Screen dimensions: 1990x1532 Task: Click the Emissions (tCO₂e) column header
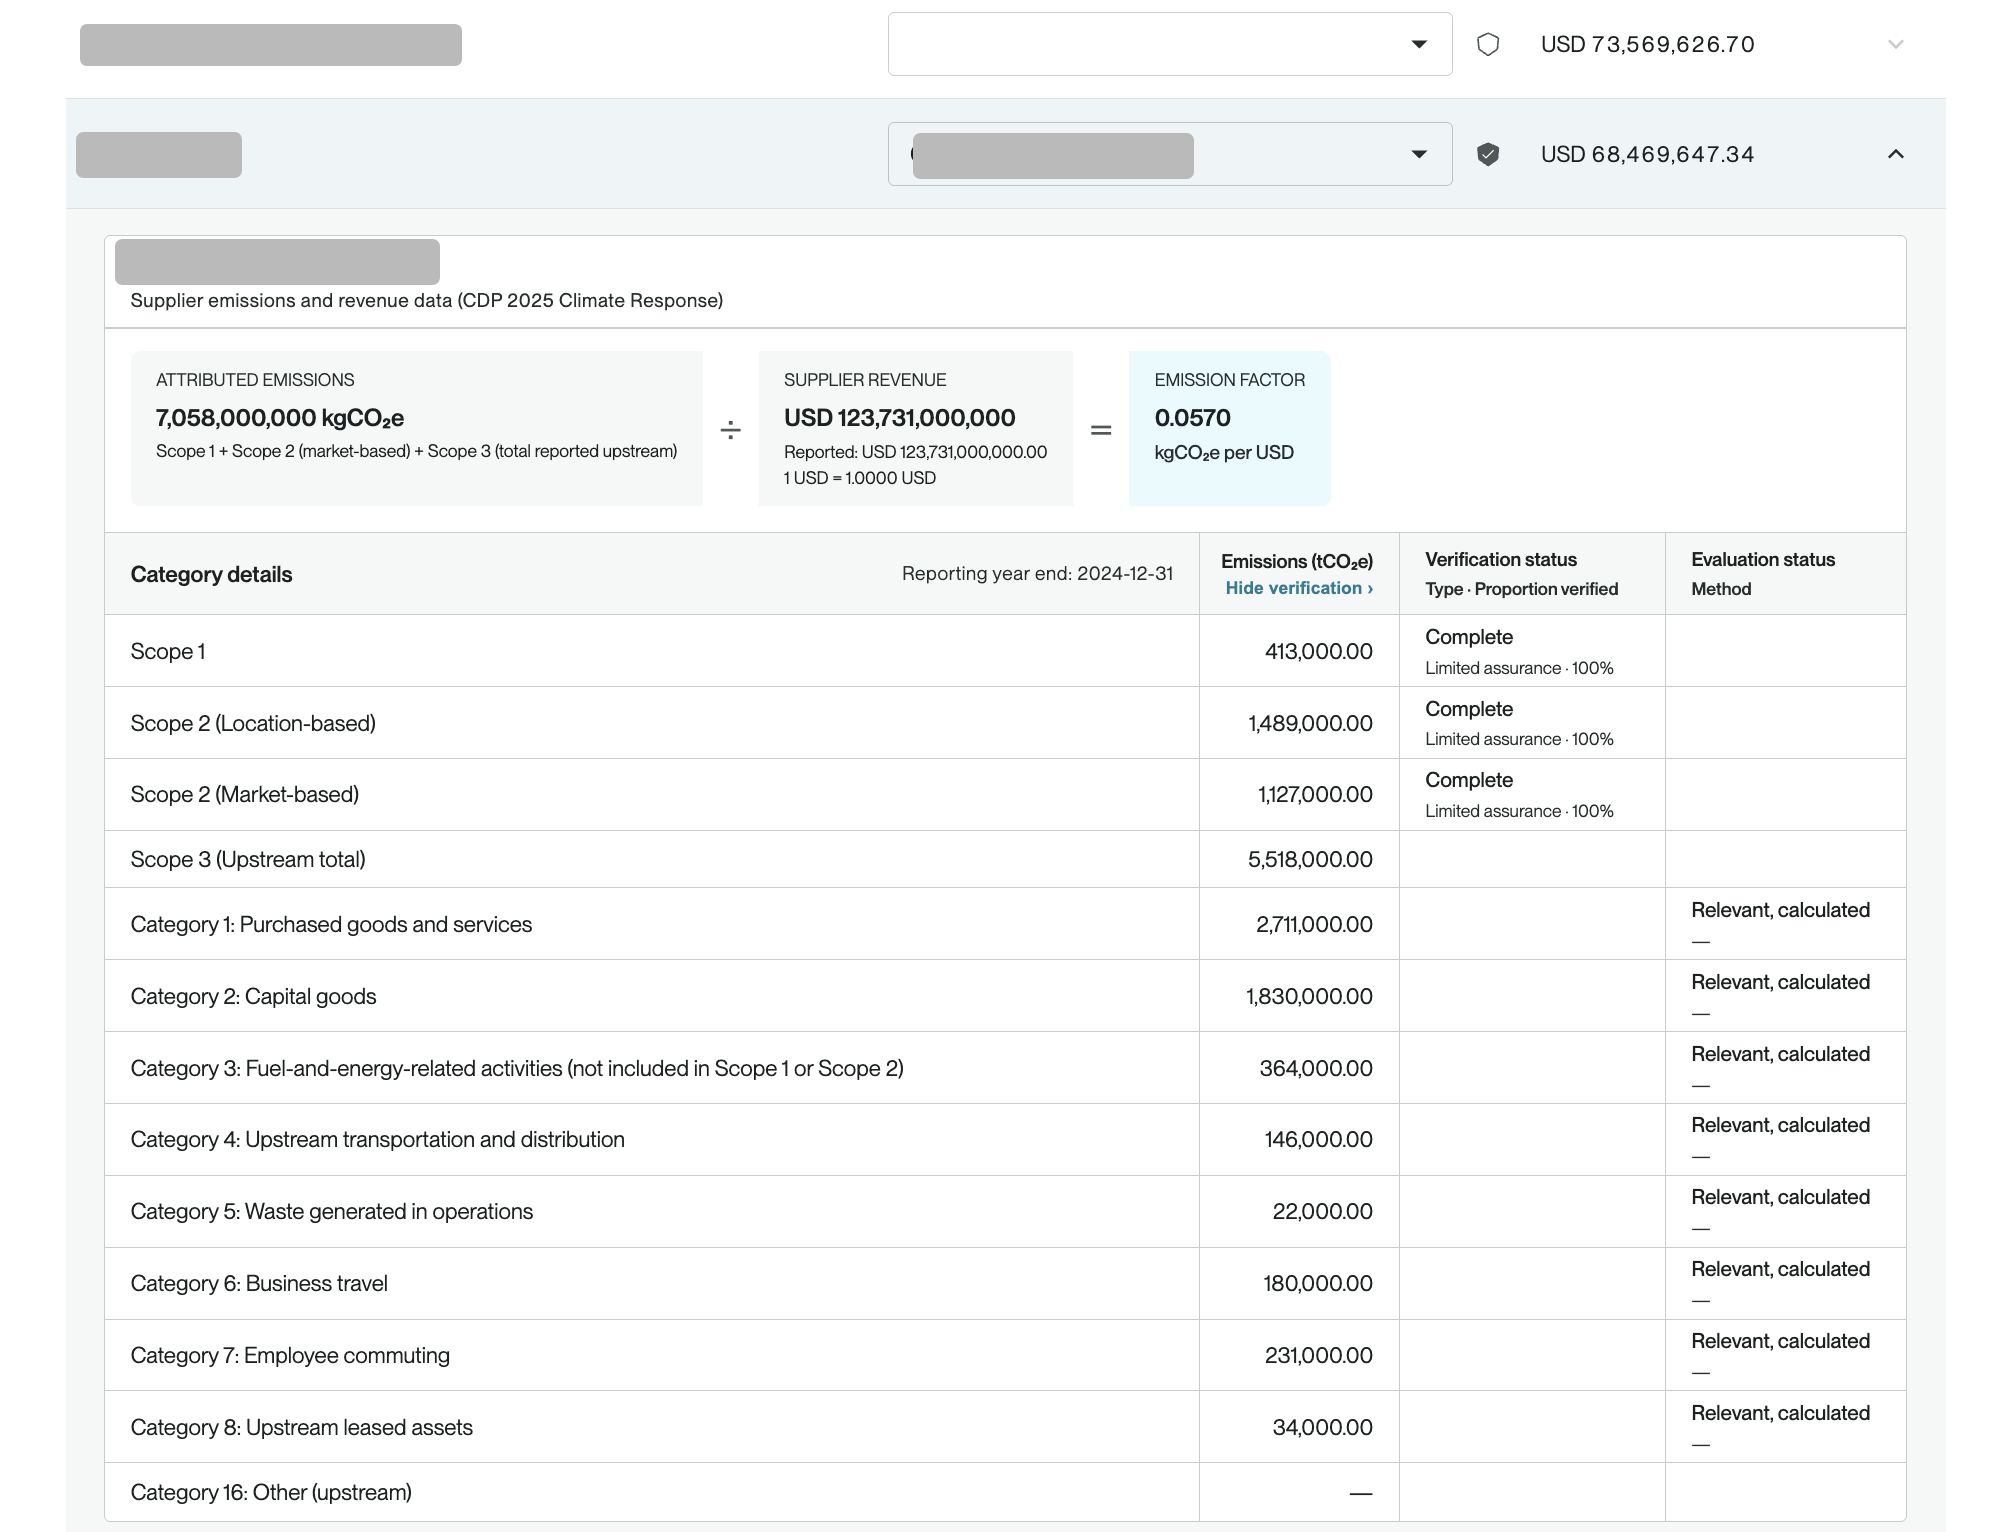[1297, 561]
